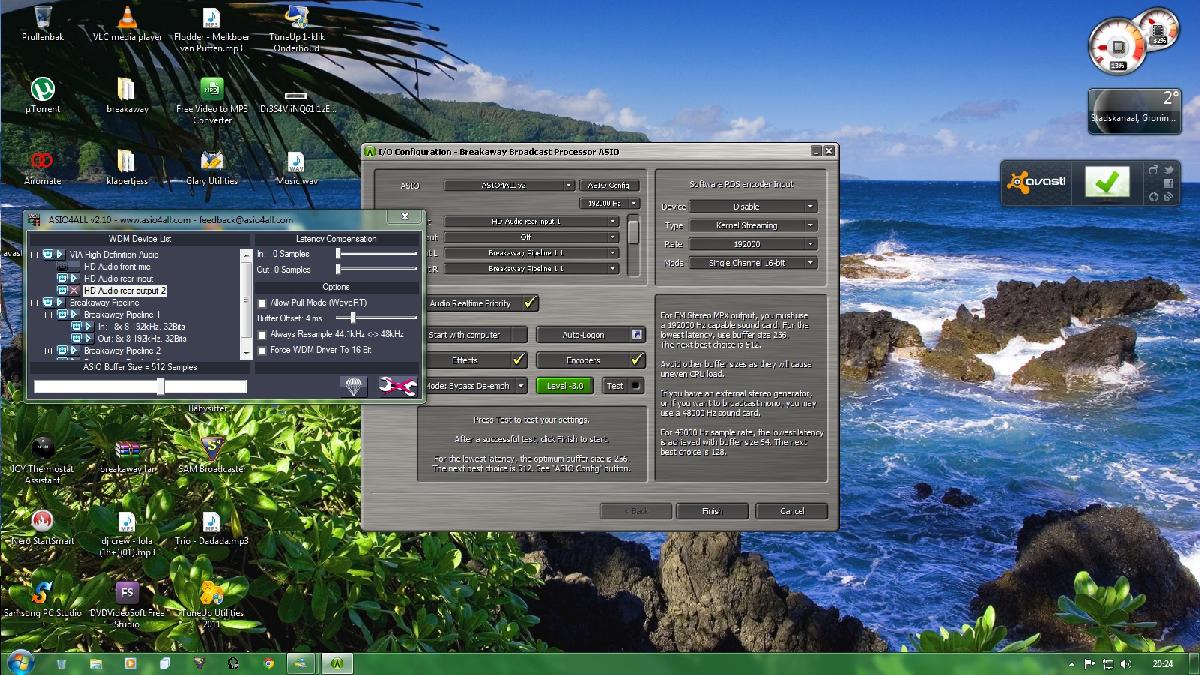Open the Single Channel 16-bit Mode dropdown

[752, 263]
